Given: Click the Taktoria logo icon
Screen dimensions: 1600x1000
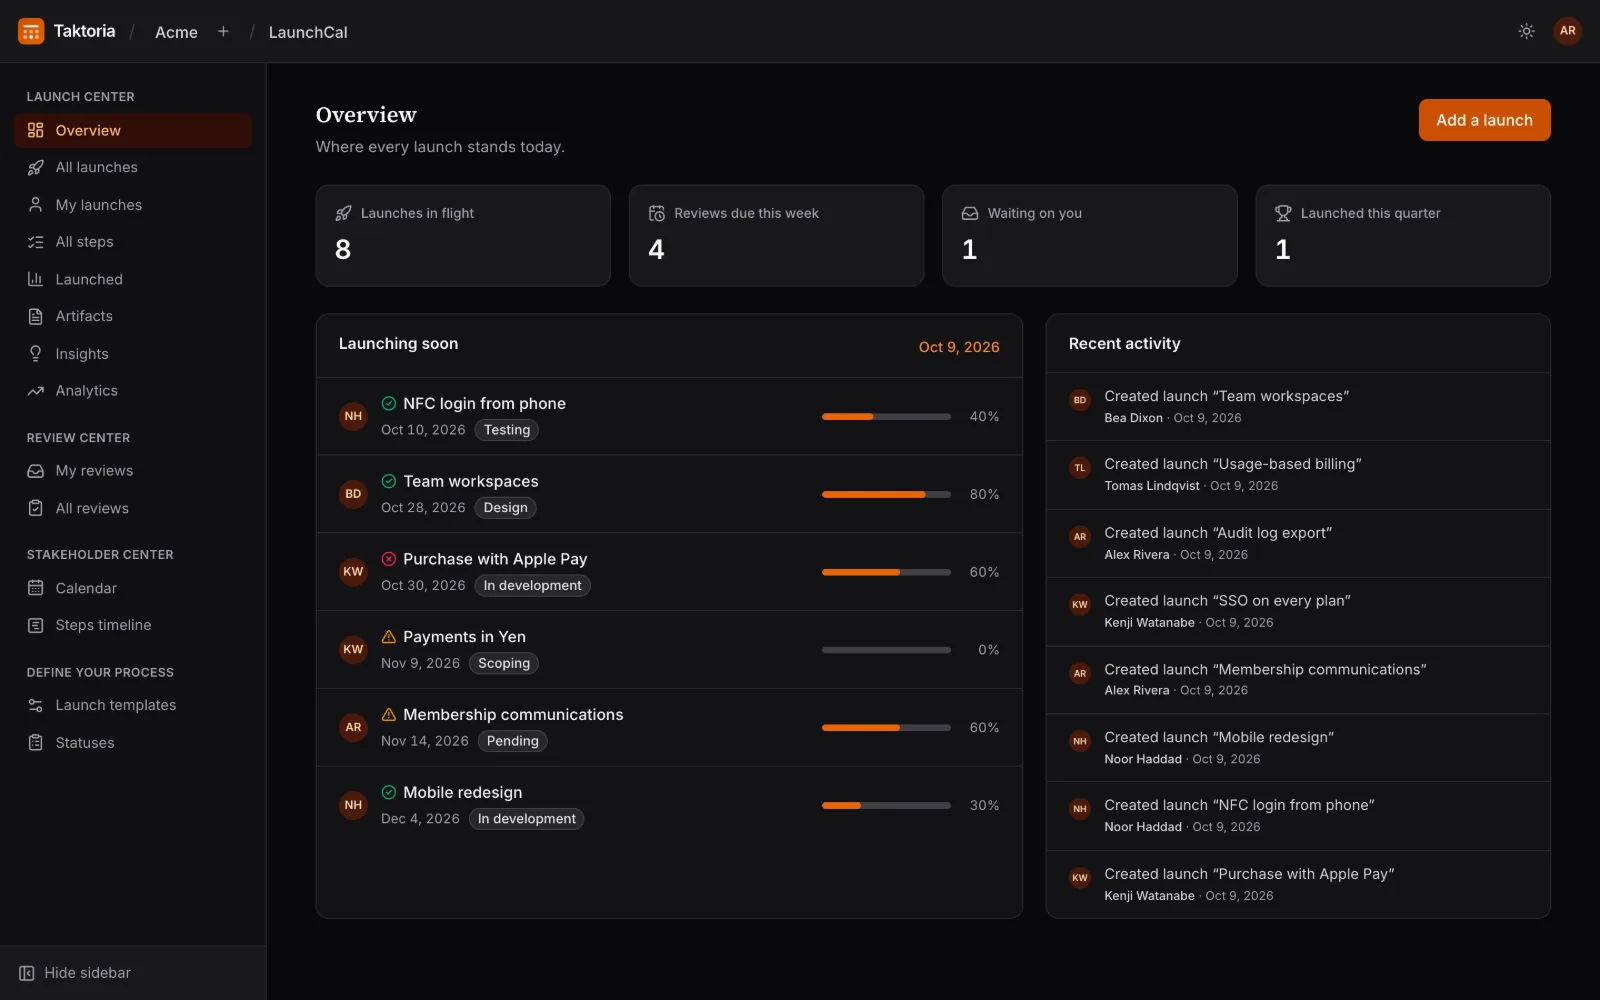Looking at the screenshot, I should 31,31.
